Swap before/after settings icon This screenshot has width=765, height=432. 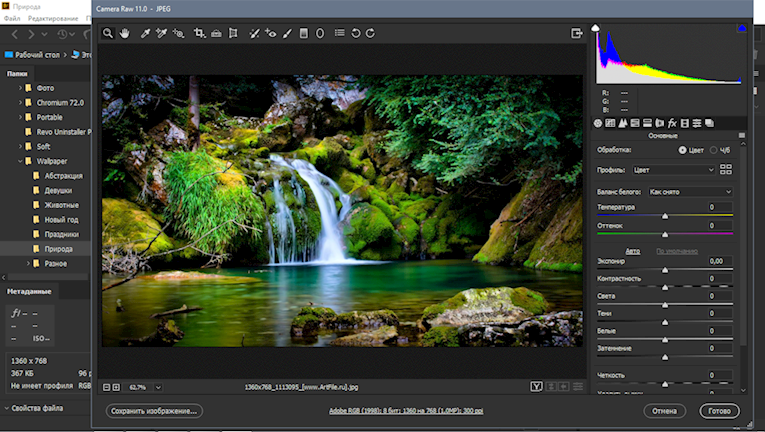point(551,387)
